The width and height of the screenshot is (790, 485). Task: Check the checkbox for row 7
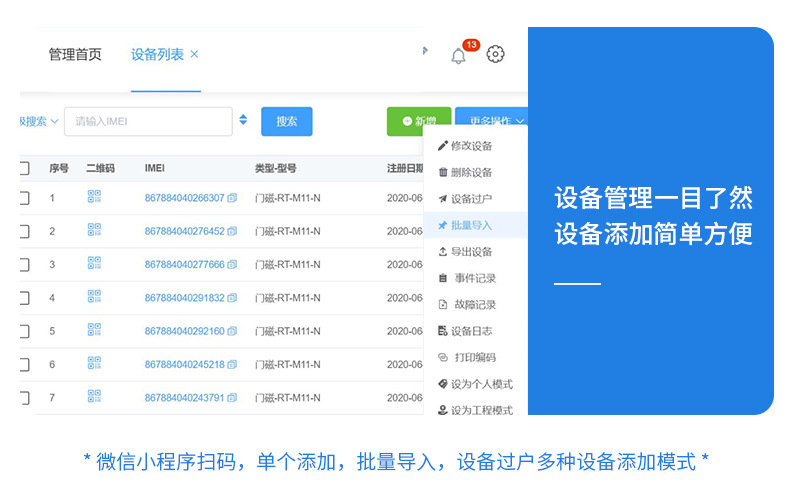click(x=24, y=398)
